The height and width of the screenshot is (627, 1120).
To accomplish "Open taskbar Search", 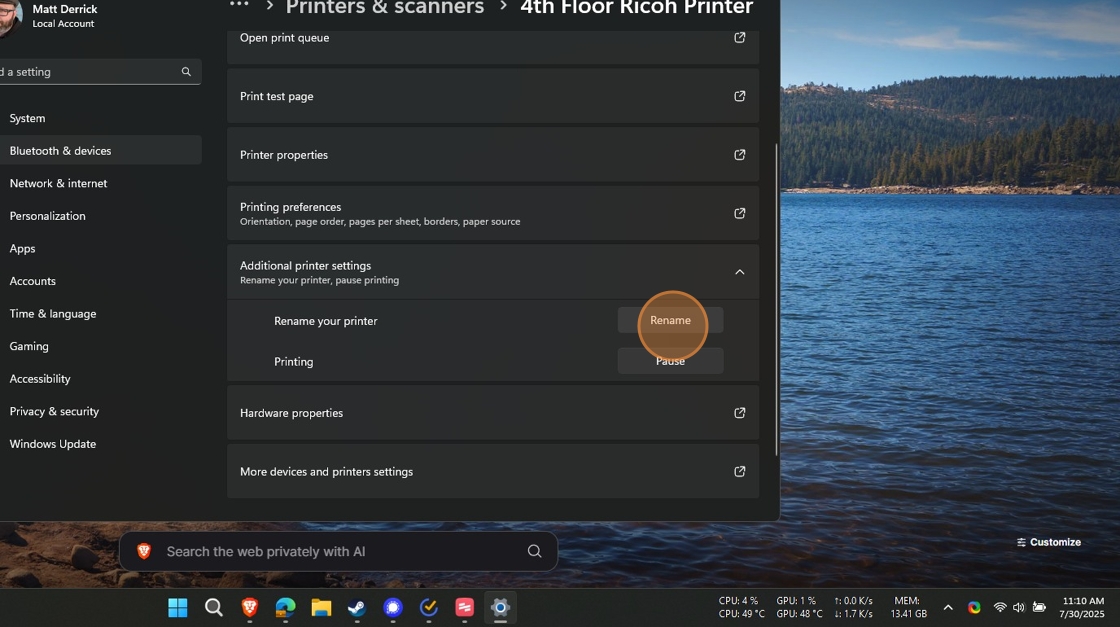I will tap(214, 608).
